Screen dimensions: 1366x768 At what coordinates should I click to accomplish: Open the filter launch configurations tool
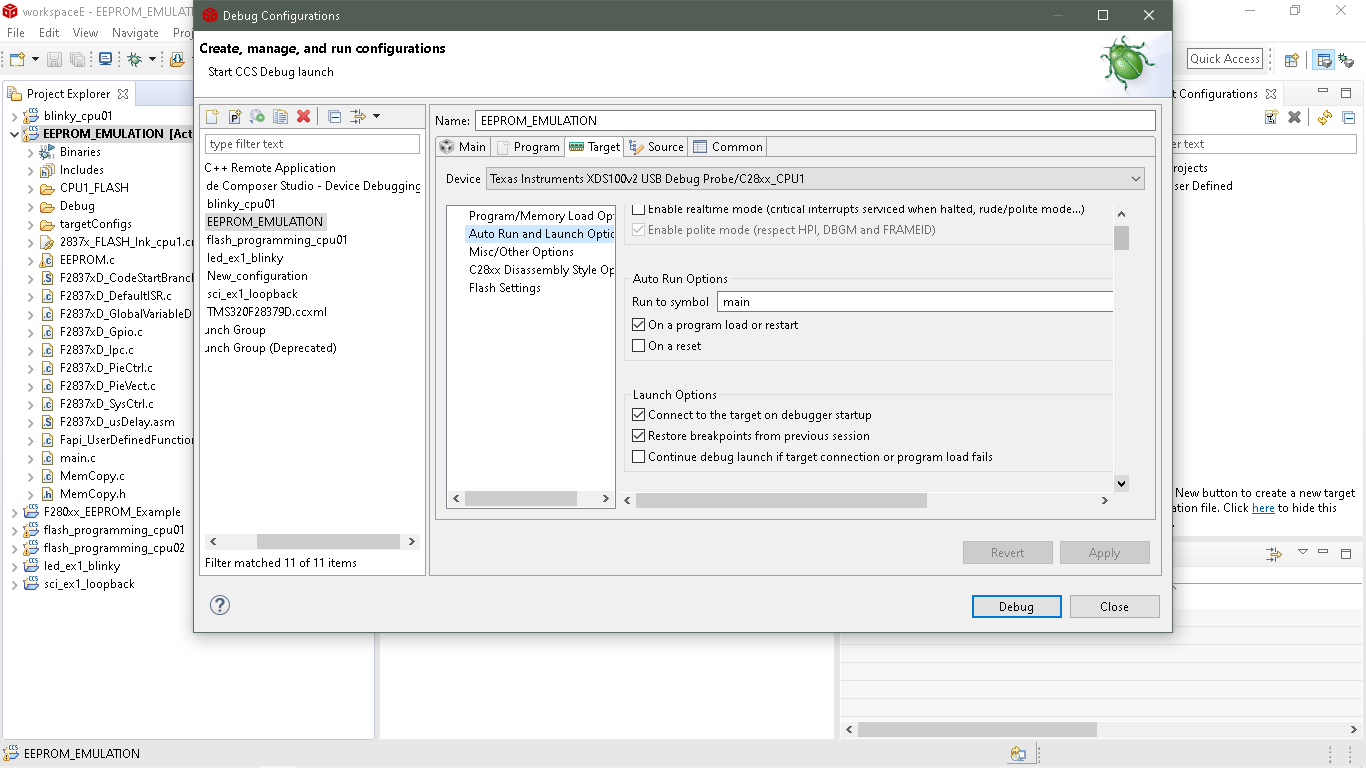click(x=356, y=116)
